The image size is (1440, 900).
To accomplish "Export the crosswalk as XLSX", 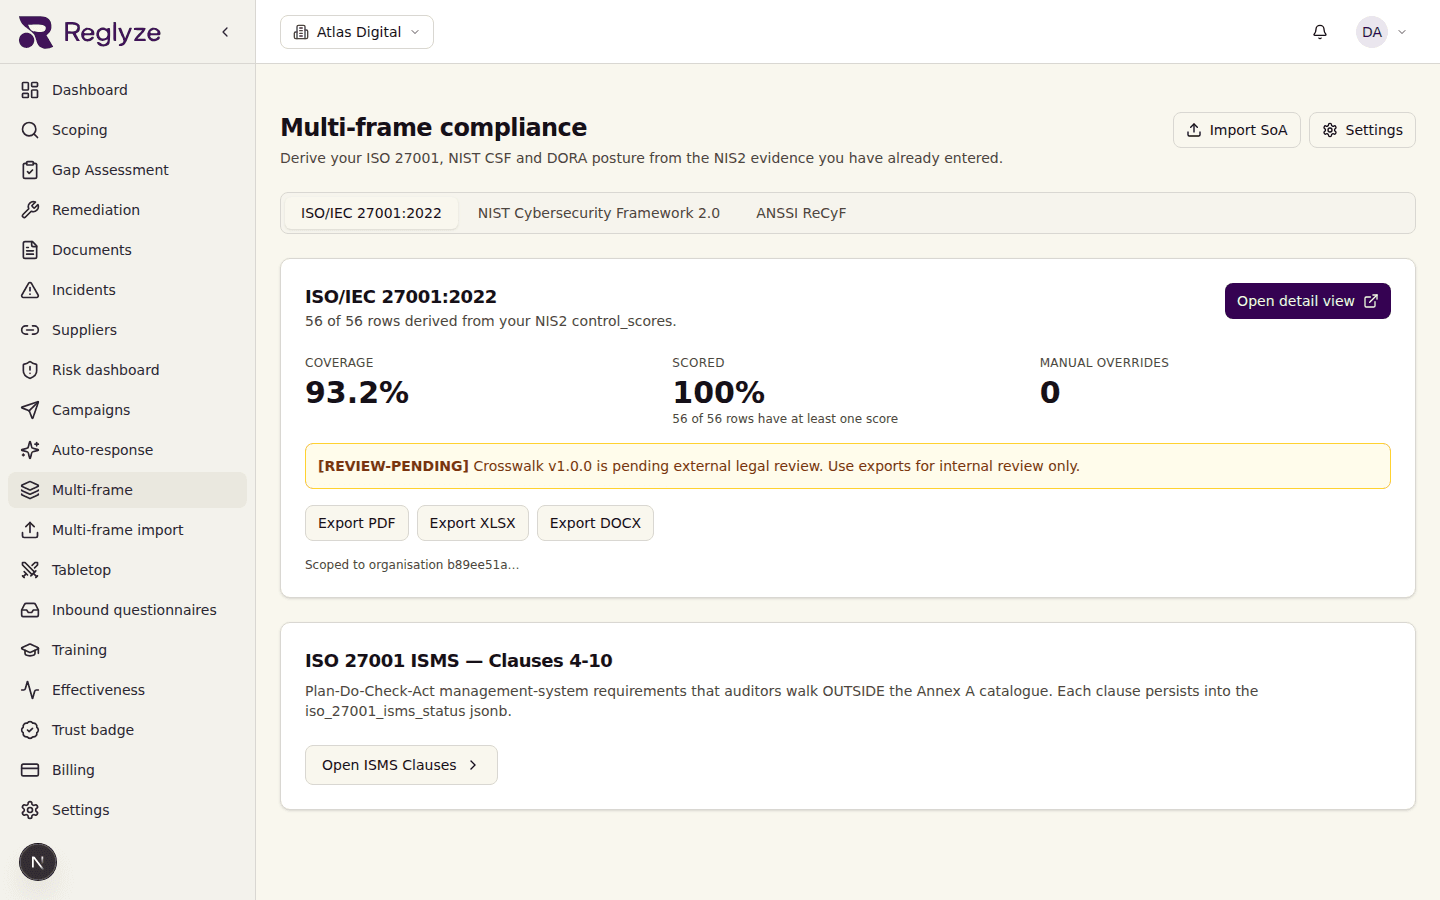I will (473, 523).
